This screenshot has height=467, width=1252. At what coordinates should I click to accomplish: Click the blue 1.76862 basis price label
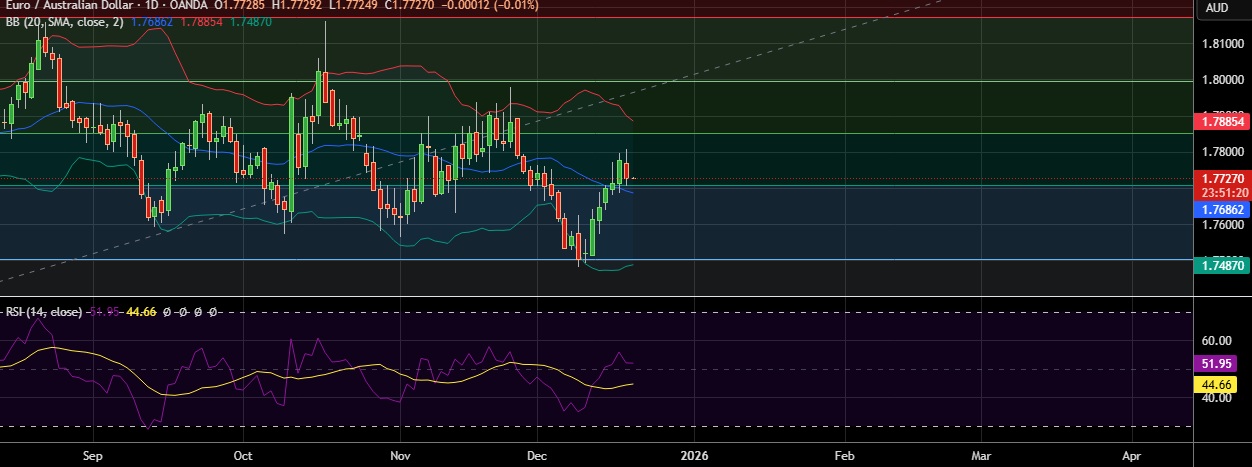1223,211
